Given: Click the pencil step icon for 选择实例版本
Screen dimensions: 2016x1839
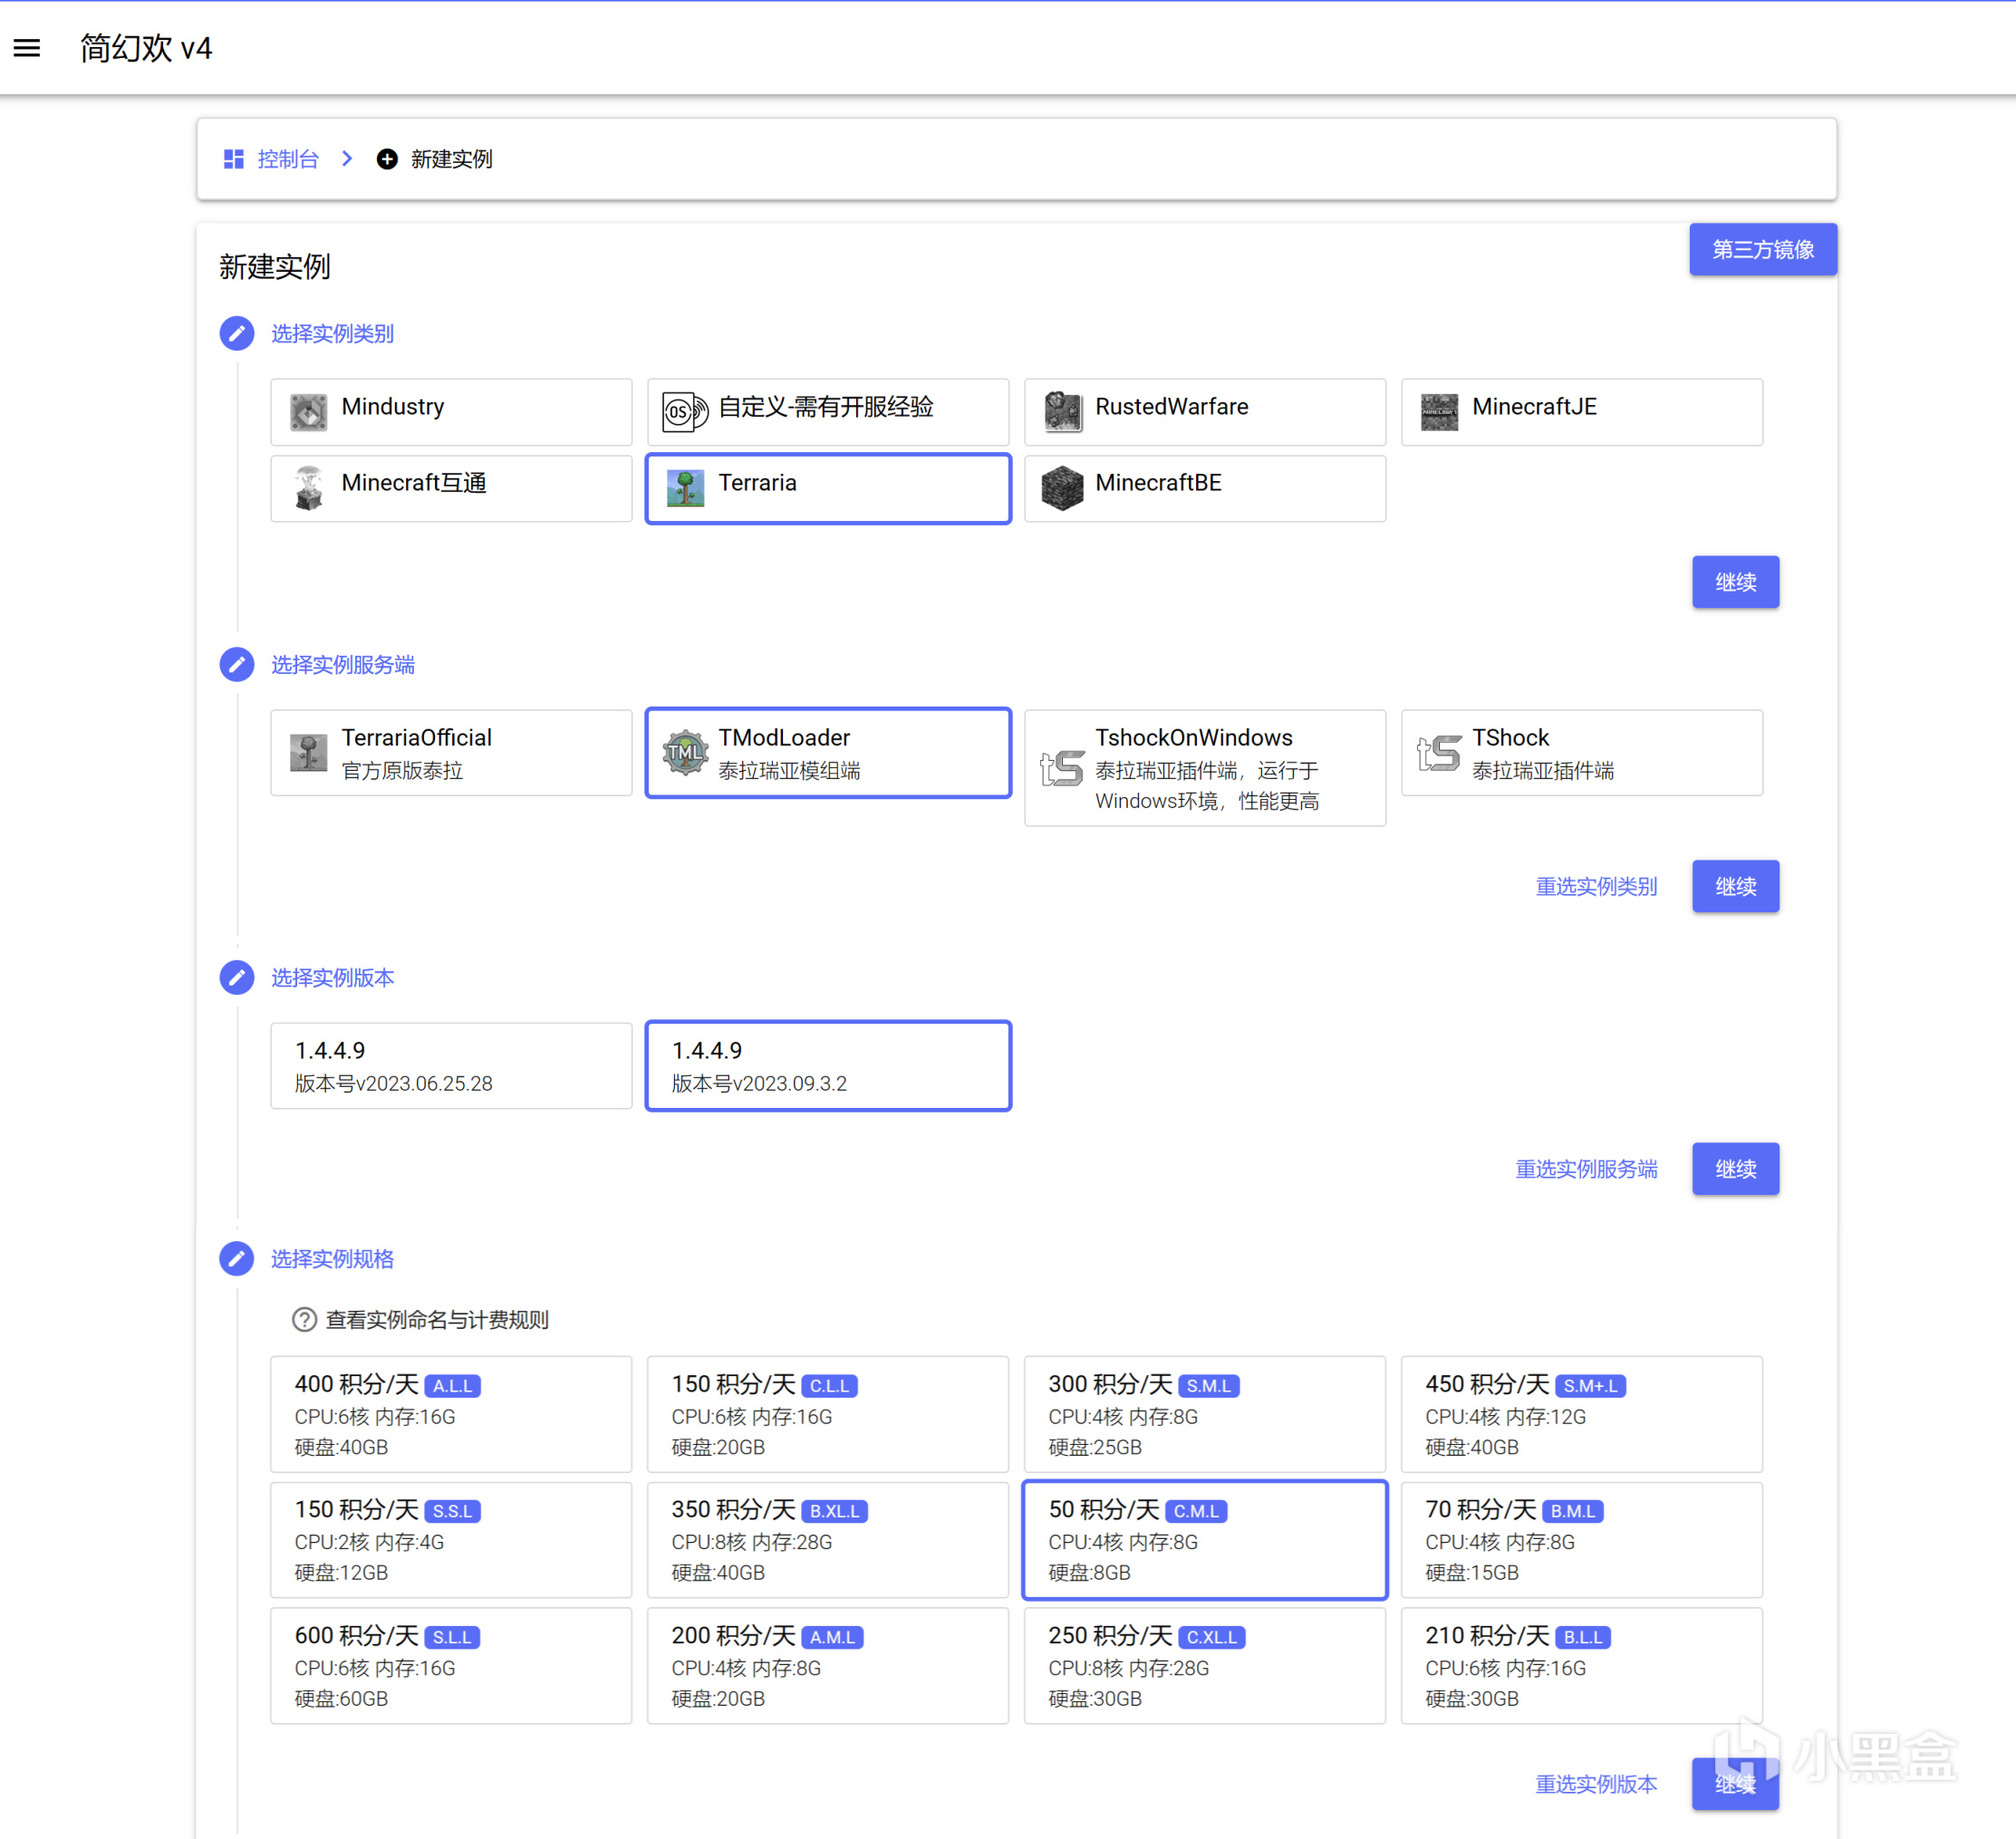Looking at the screenshot, I should point(237,977).
